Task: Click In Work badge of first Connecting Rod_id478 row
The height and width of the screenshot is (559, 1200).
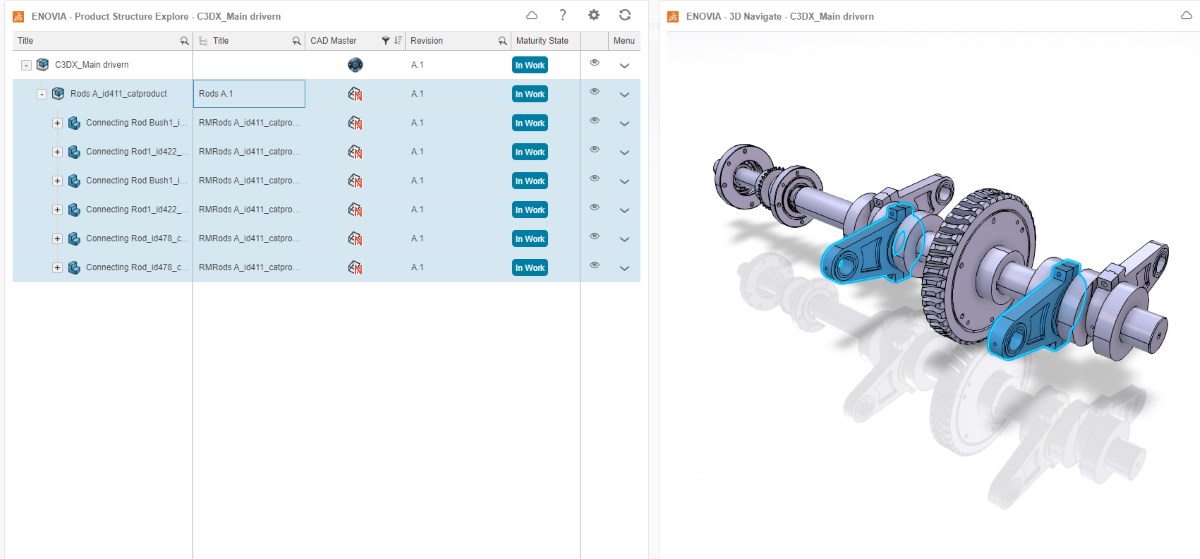Action: [x=530, y=239]
